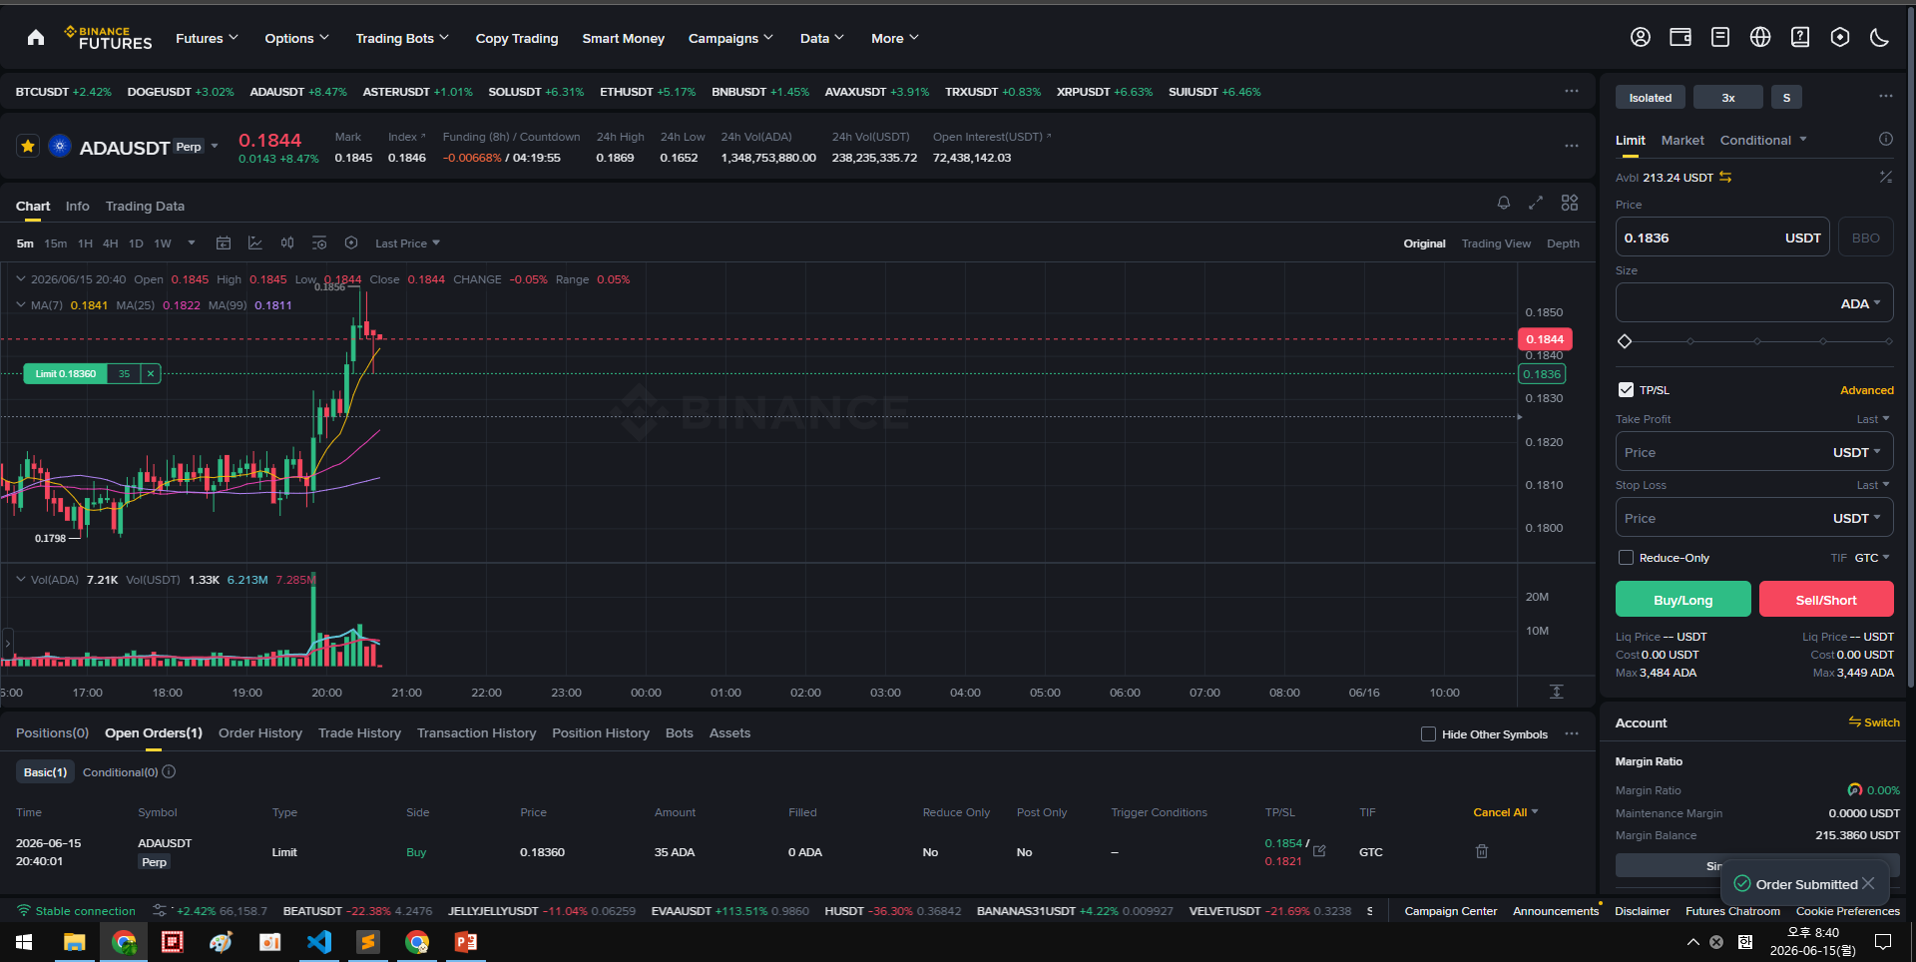Collapse the MA indicator legend row

[x=20, y=305]
